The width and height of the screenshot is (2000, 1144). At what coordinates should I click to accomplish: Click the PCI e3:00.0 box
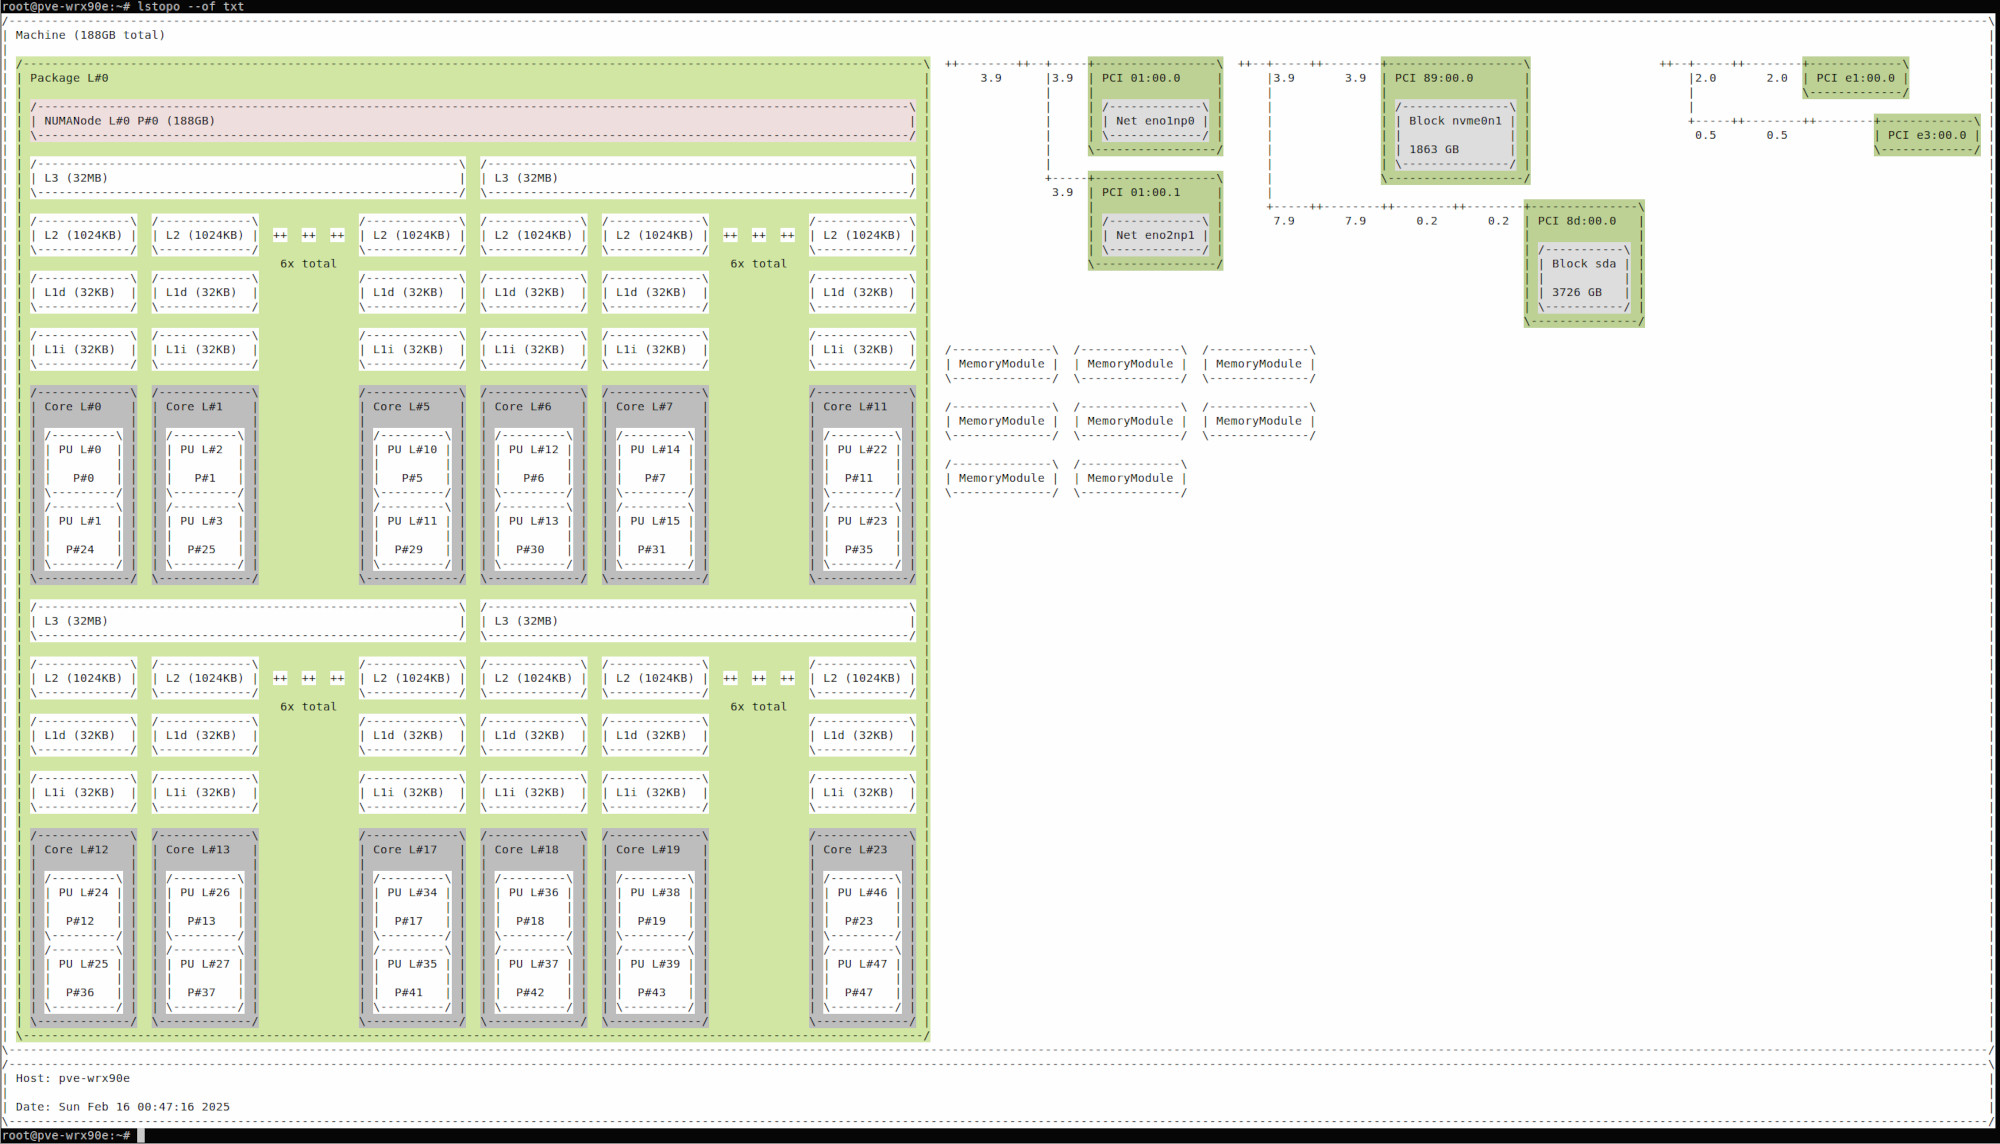(1927, 135)
